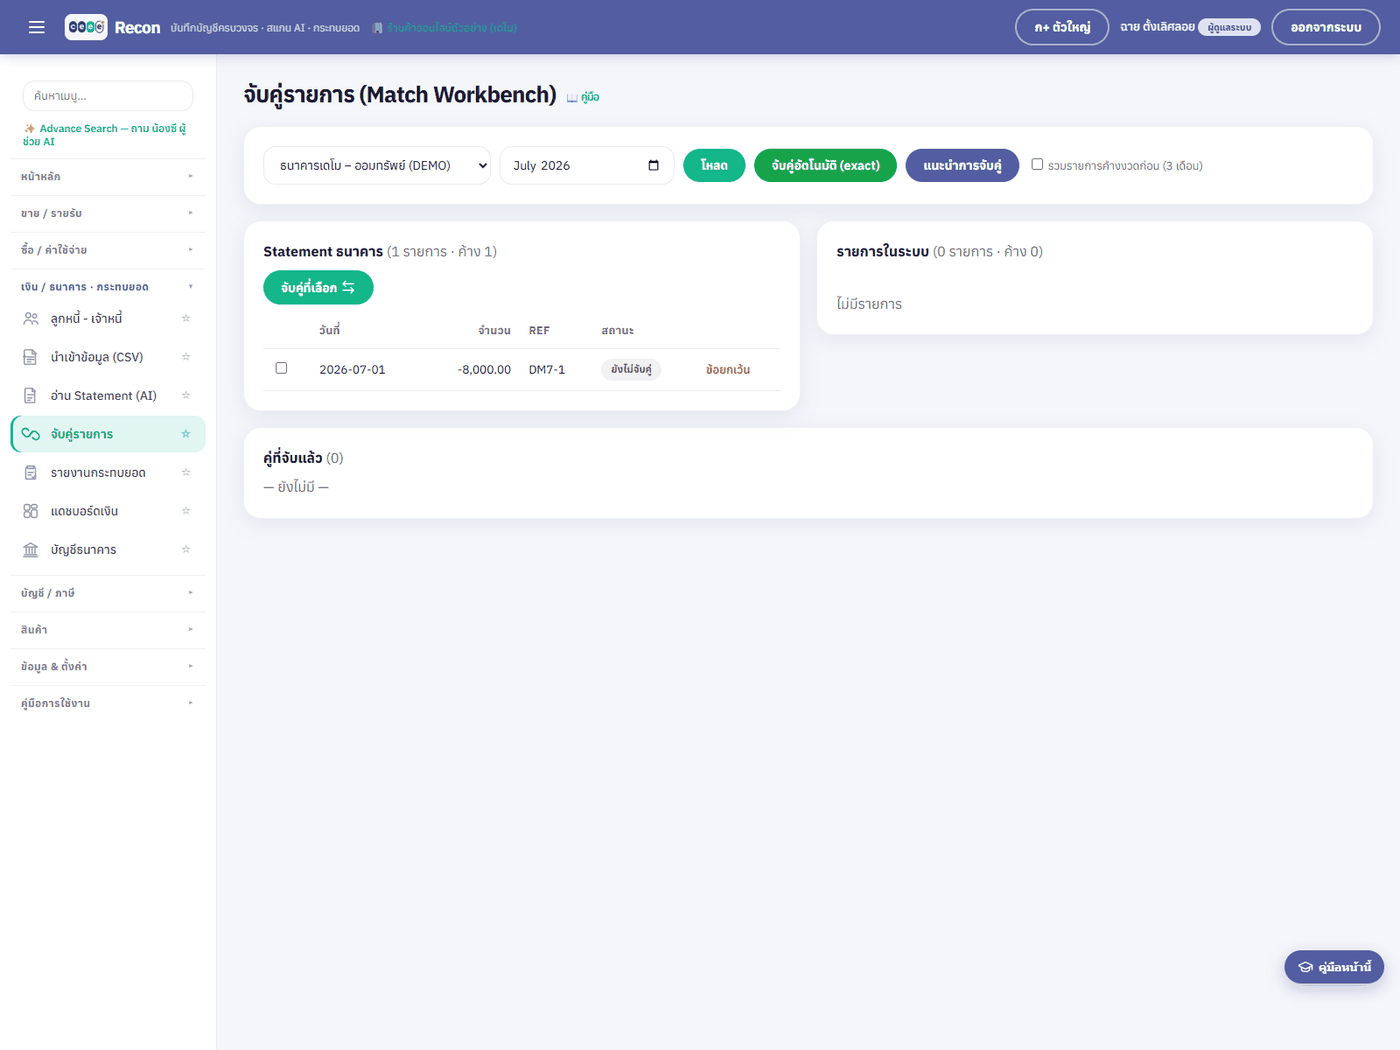Open นำเข้าข้อมูล (CSV) menu item

(108, 357)
